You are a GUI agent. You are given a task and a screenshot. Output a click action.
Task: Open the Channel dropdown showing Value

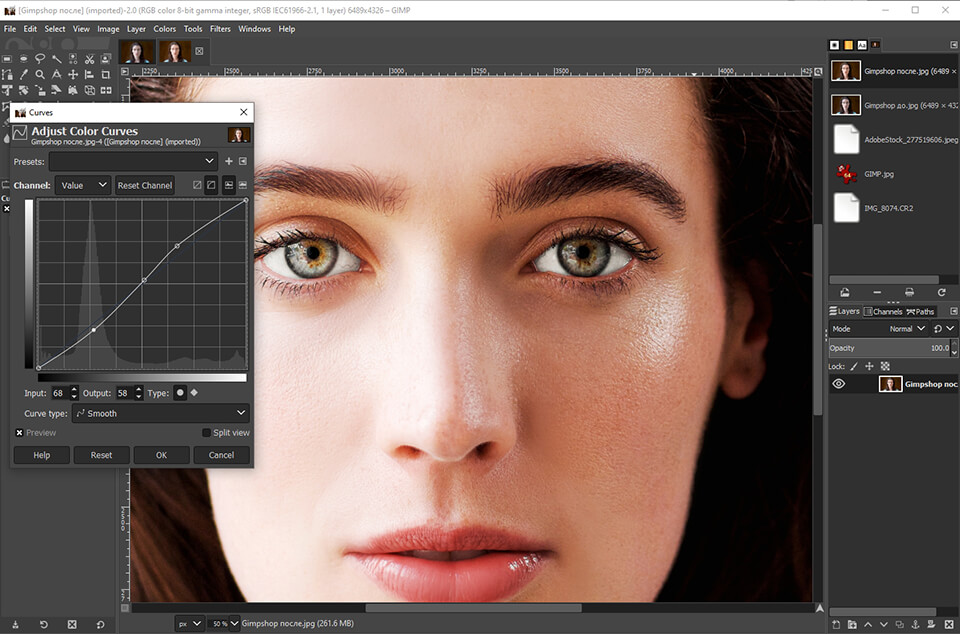pos(83,184)
